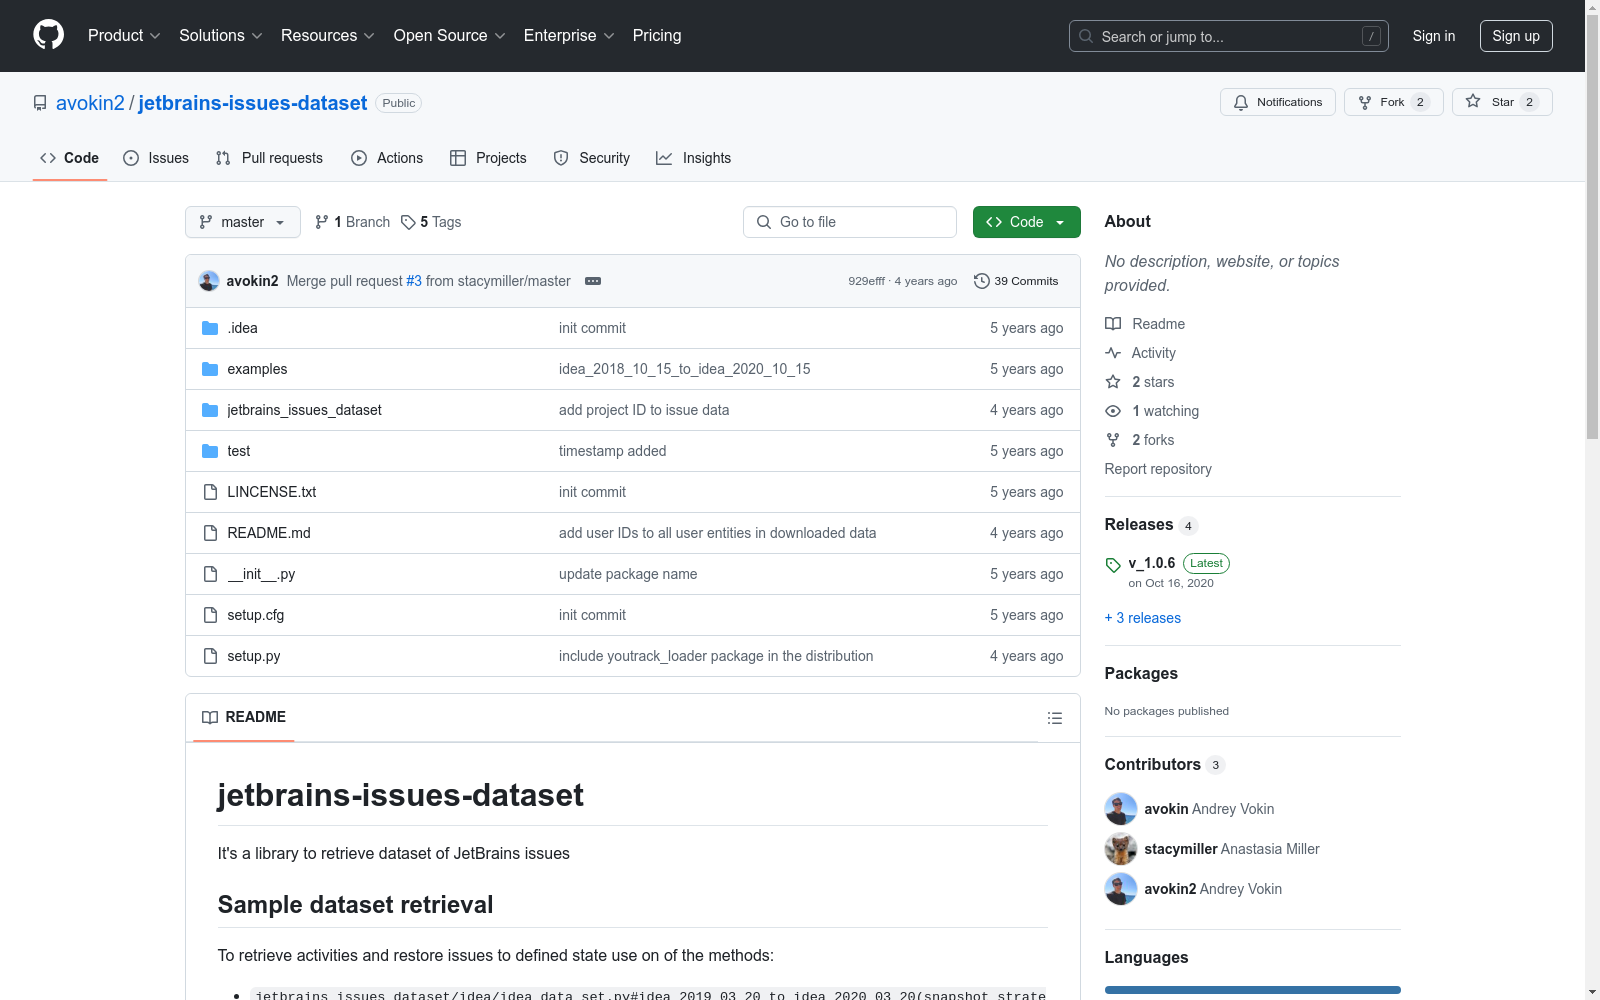The height and width of the screenshot is (1000, 1600).
Task: Click the tag icon beside 5 Tags
Action: pyautogui.click(x=408, y=222)
